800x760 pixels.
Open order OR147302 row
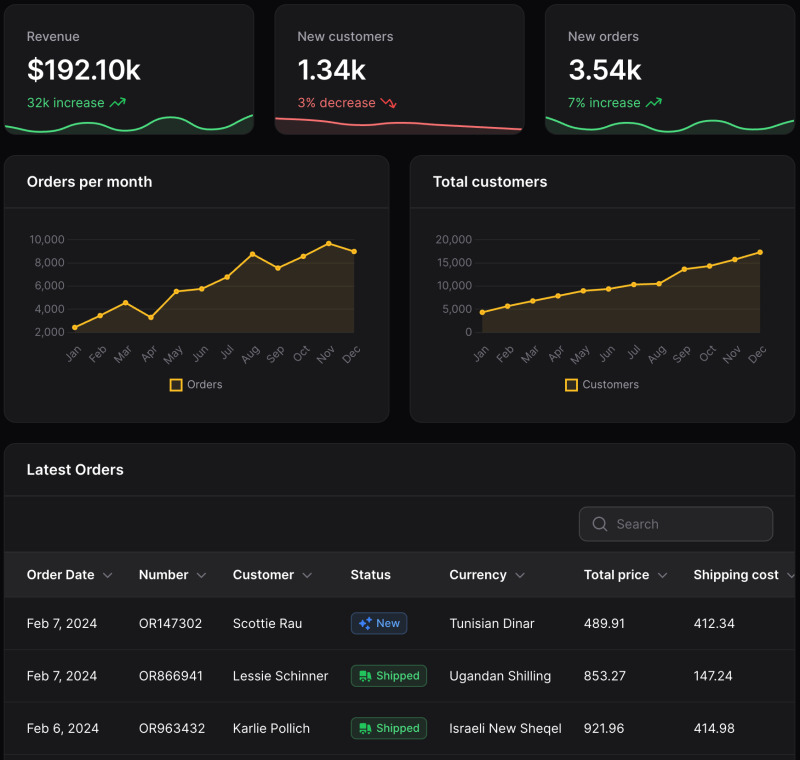pos(170,623)
